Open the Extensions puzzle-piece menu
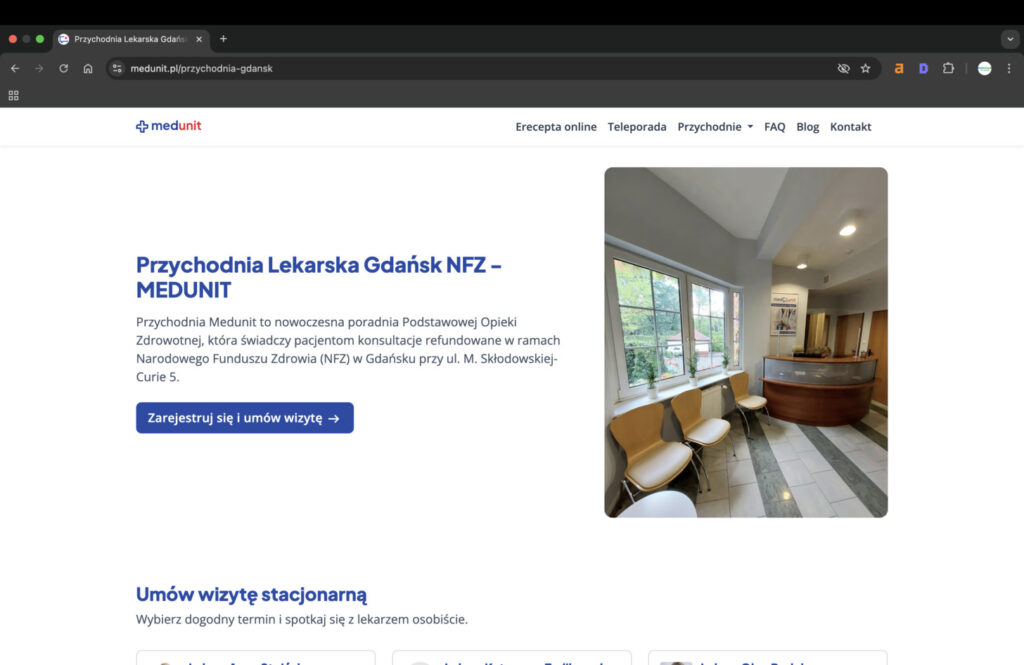 coord(948,69)
